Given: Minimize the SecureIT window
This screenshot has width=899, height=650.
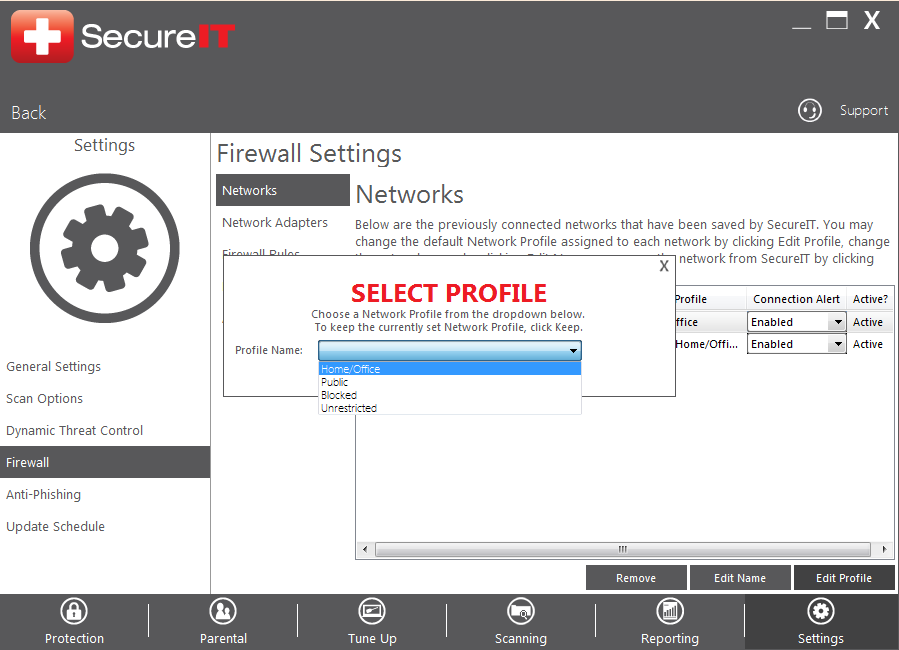Looking at the screenshot, I should (802, 26).
